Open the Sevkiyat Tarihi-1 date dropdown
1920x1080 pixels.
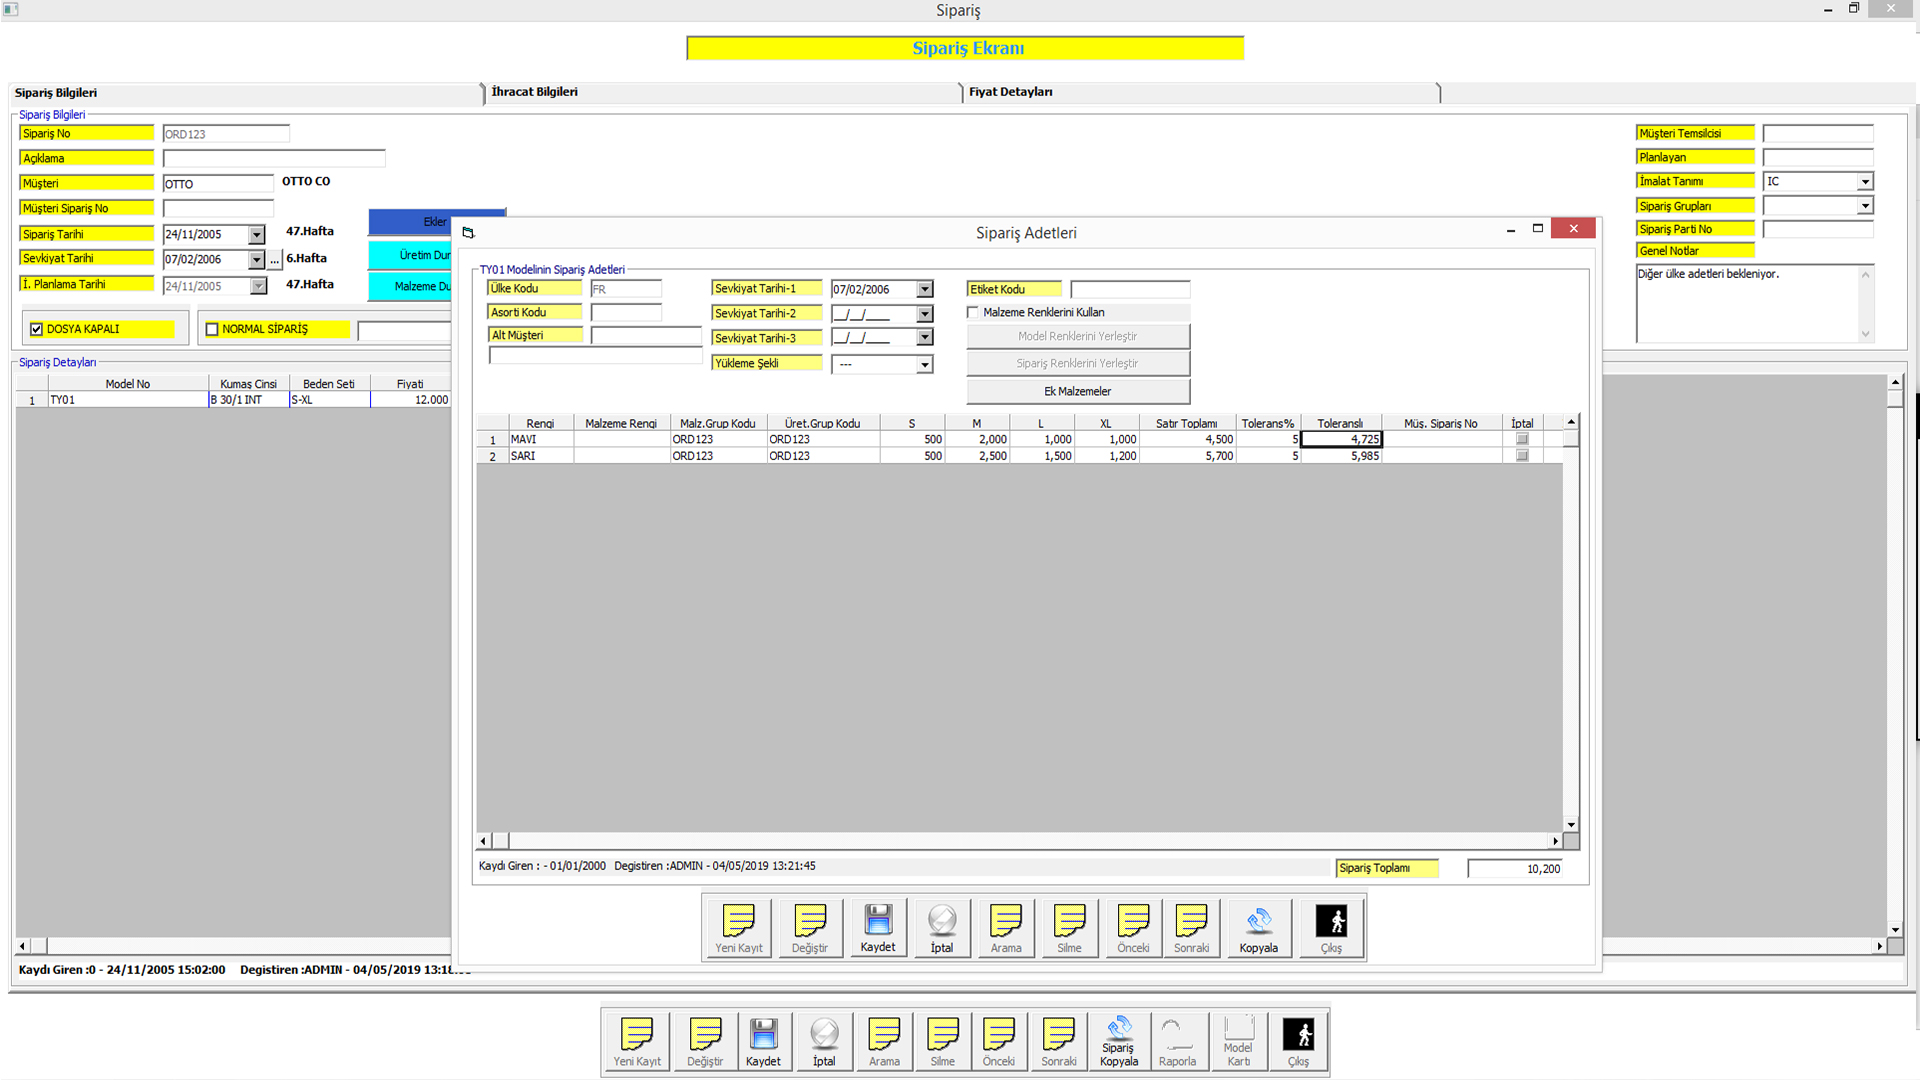point(925,289)
